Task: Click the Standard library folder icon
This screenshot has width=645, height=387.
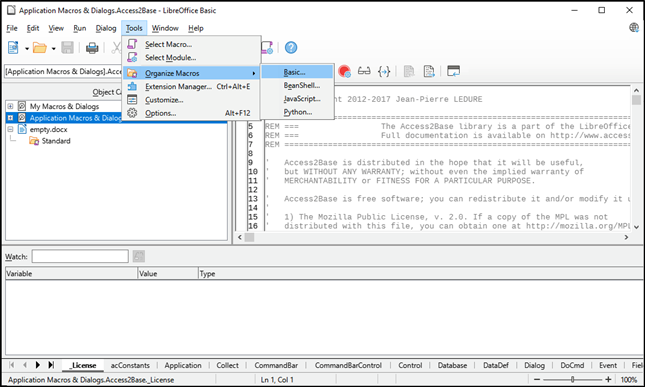Action: pos(34,141)
